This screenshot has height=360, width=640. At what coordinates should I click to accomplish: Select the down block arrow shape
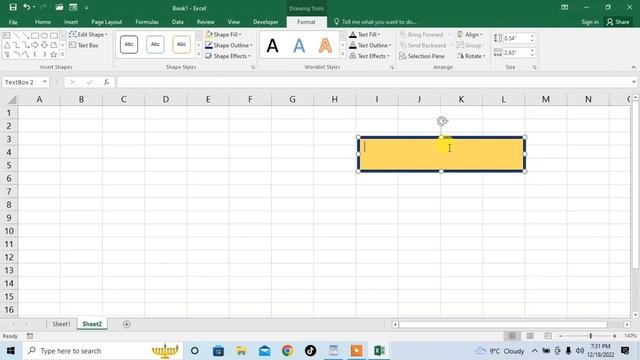(44, 45)
